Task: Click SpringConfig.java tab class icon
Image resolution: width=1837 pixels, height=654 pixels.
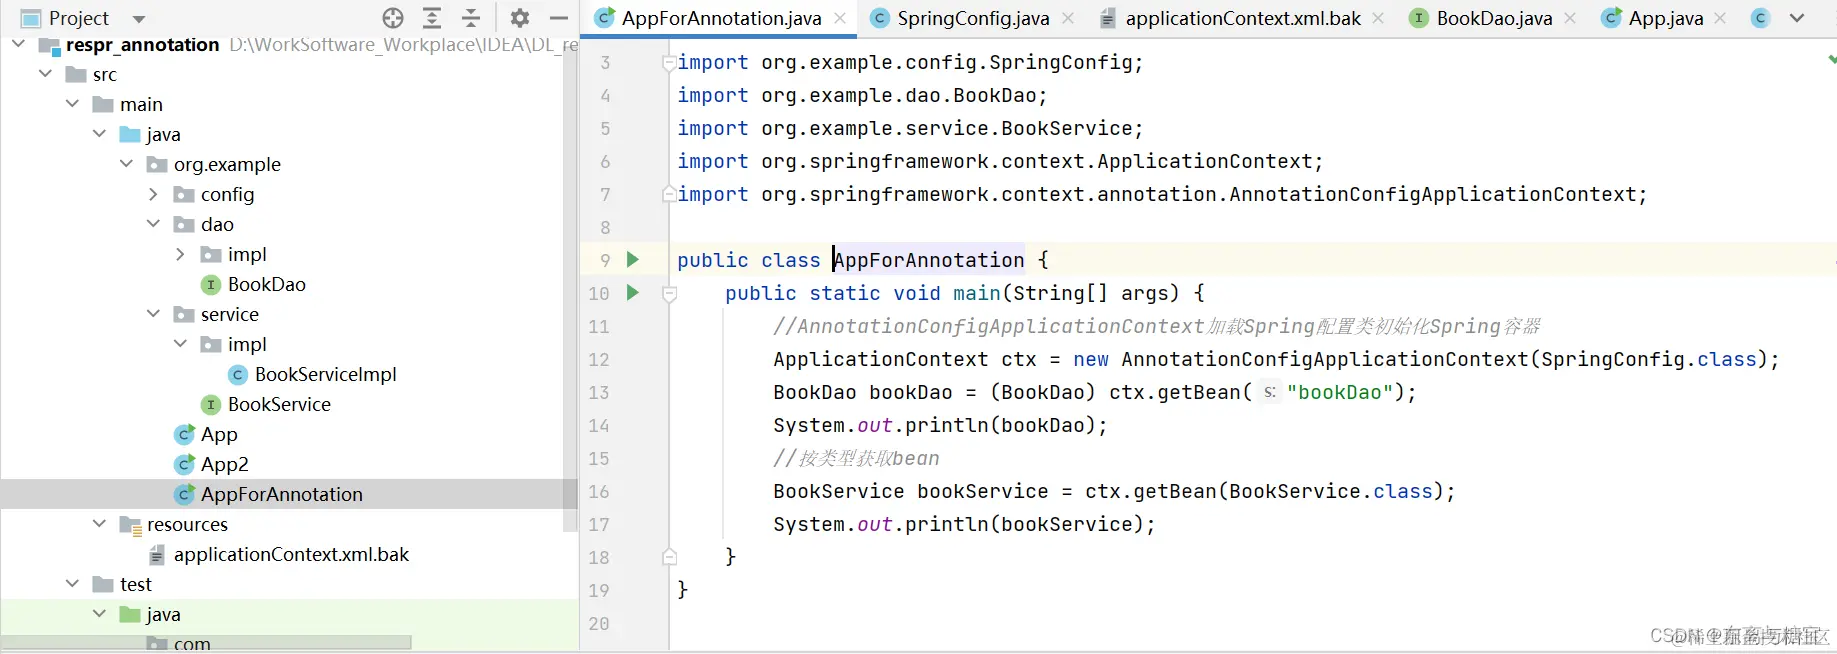Action: pyautogui.click(x=880, y=18)
